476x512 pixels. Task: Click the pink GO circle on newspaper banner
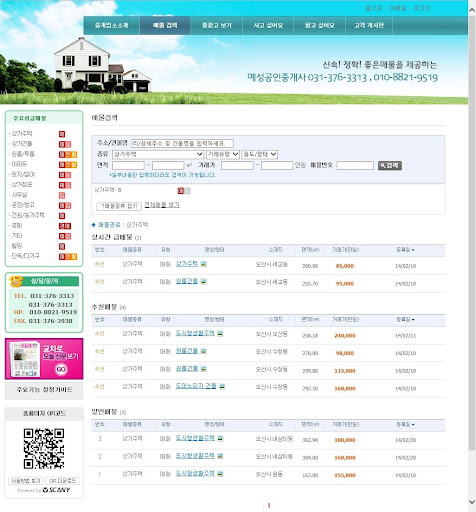point(61,369)
